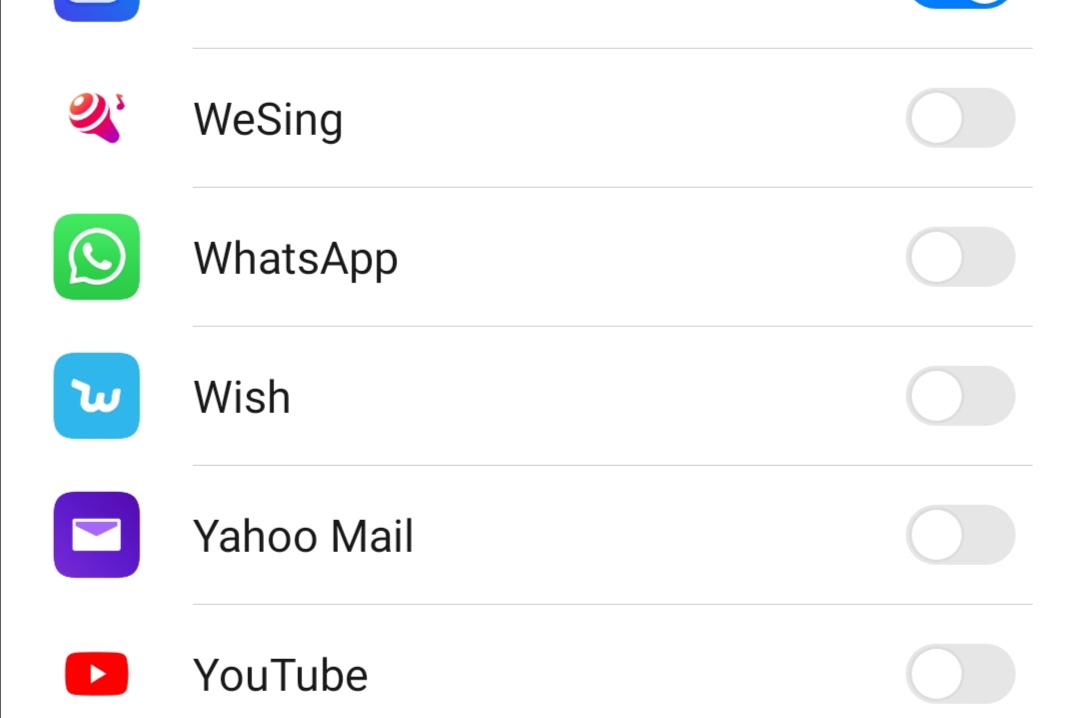Enable the YouTube toggle switch
The height and width of the screenshot is (718, 1080).
coord(960,674)
